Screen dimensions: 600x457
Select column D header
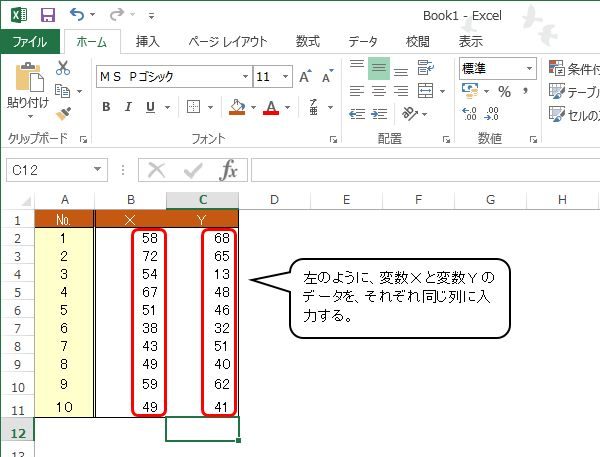pyautogui.click(x=273, y=200)
